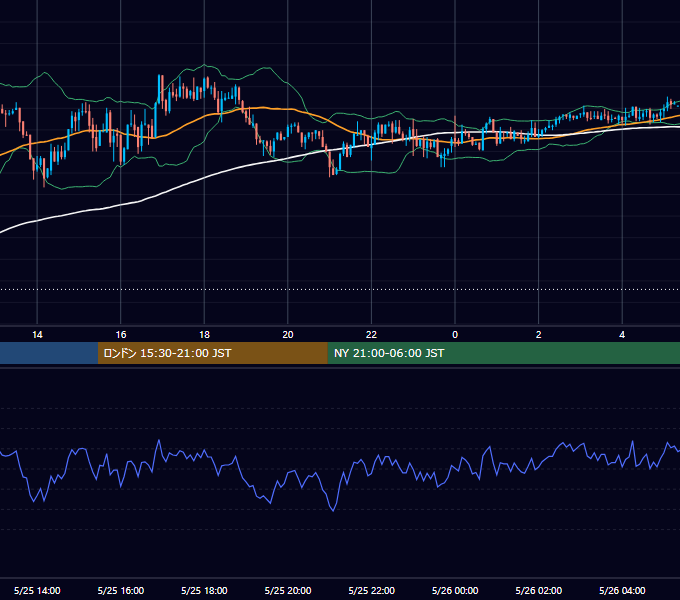The height and width of the screenshot is (600, 680).
Task: Click the 18 hour axis label
Action: coord(204,335)
